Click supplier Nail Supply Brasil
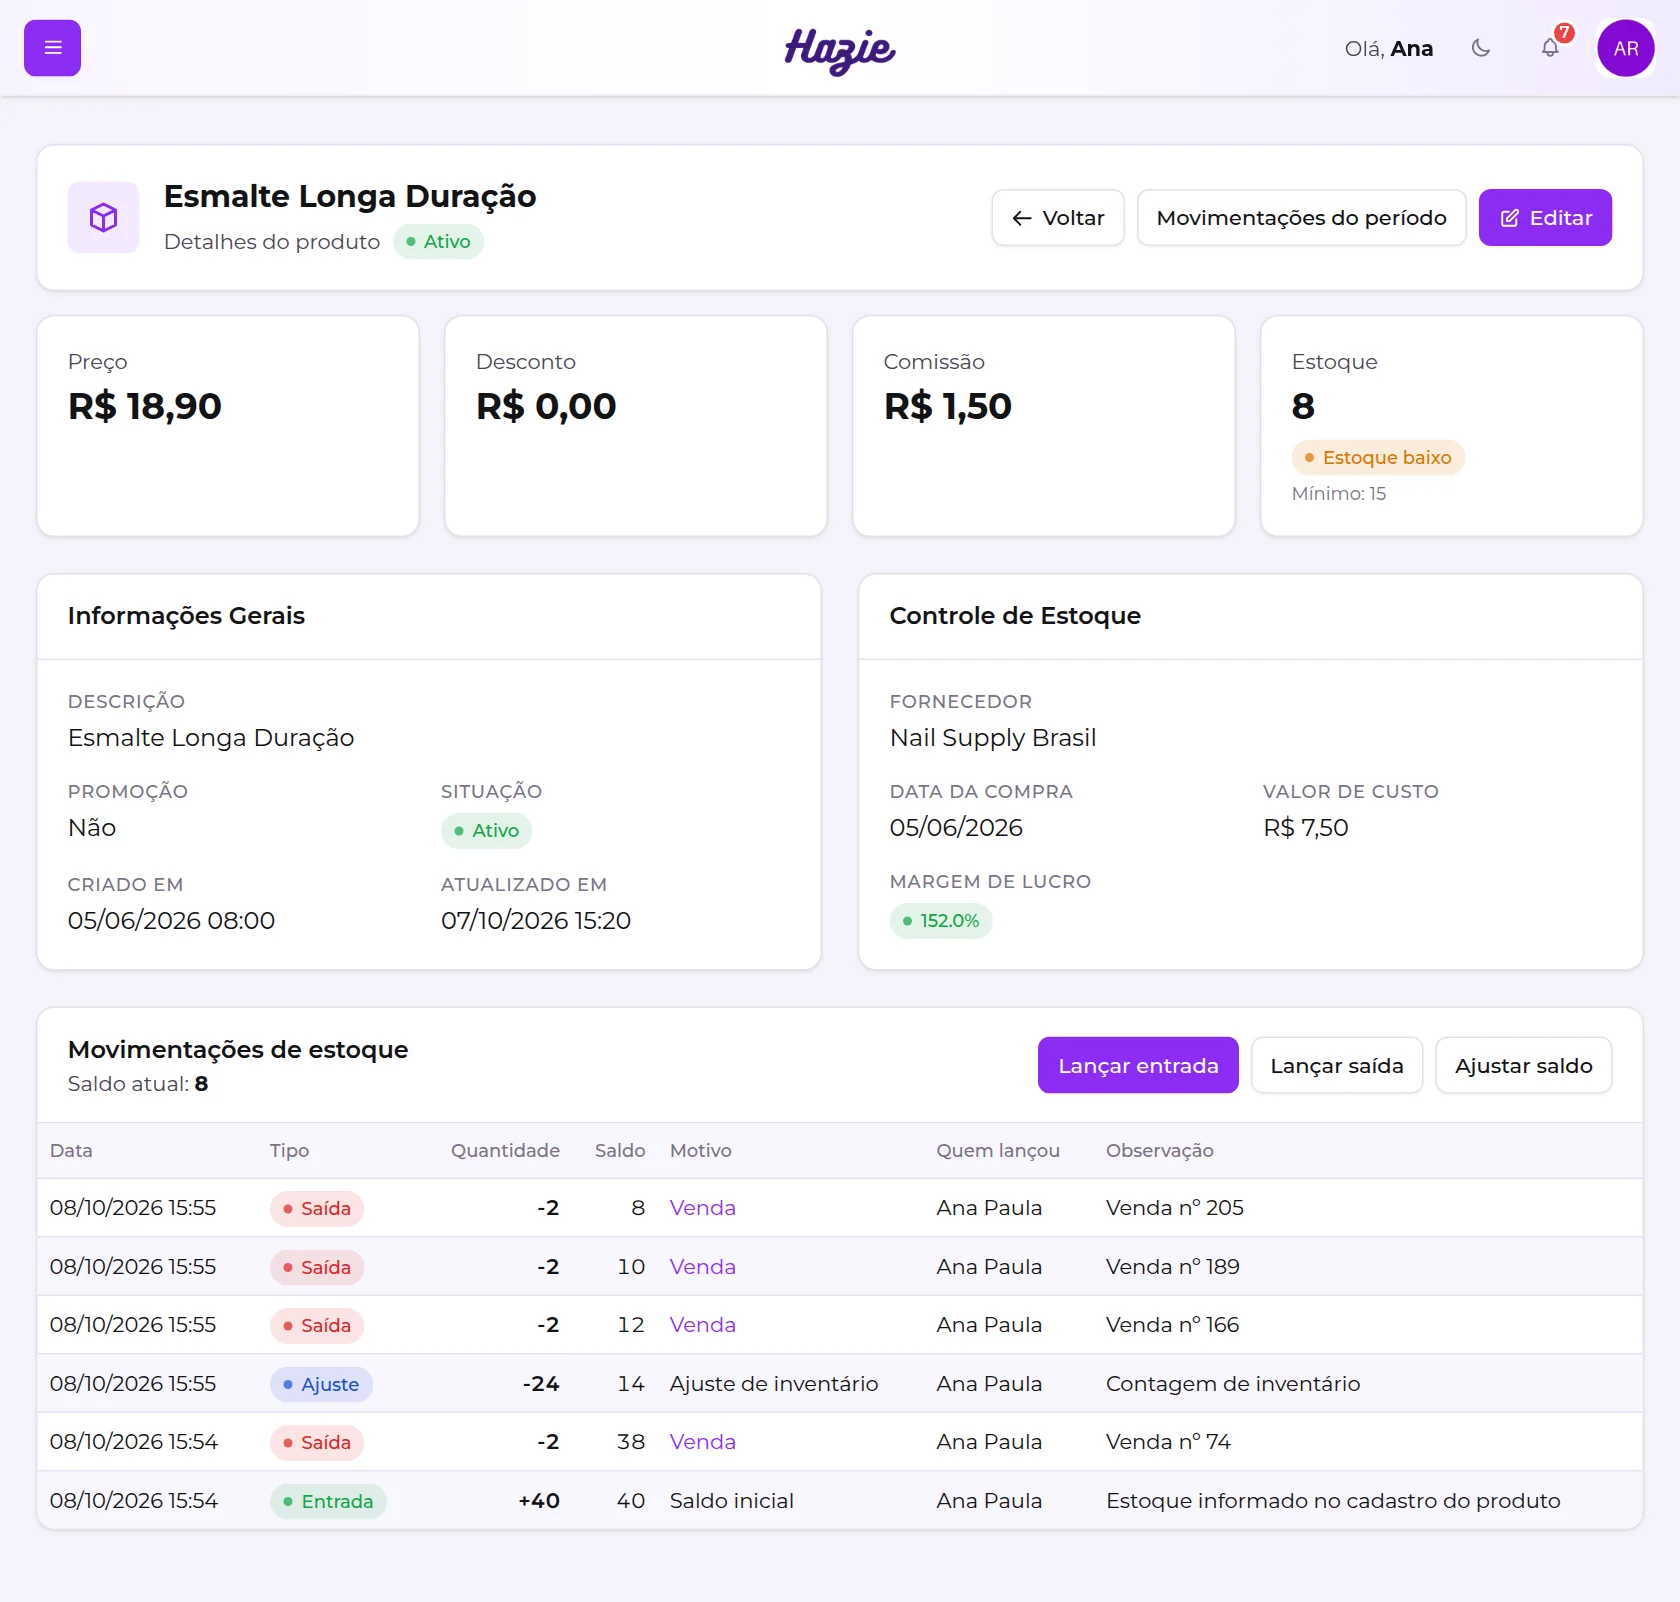This screenshot has width=1680, height=1602. [993, 737]
